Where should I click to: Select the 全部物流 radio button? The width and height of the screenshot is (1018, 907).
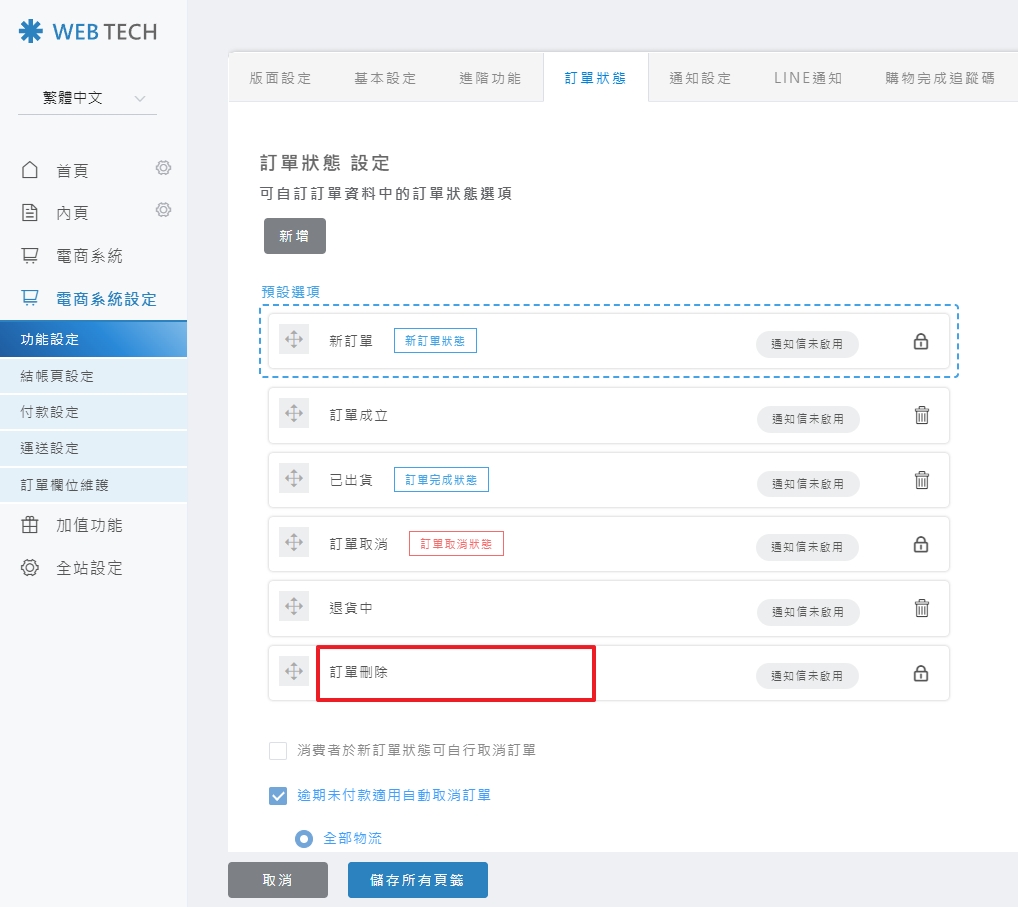click(304, 838)
